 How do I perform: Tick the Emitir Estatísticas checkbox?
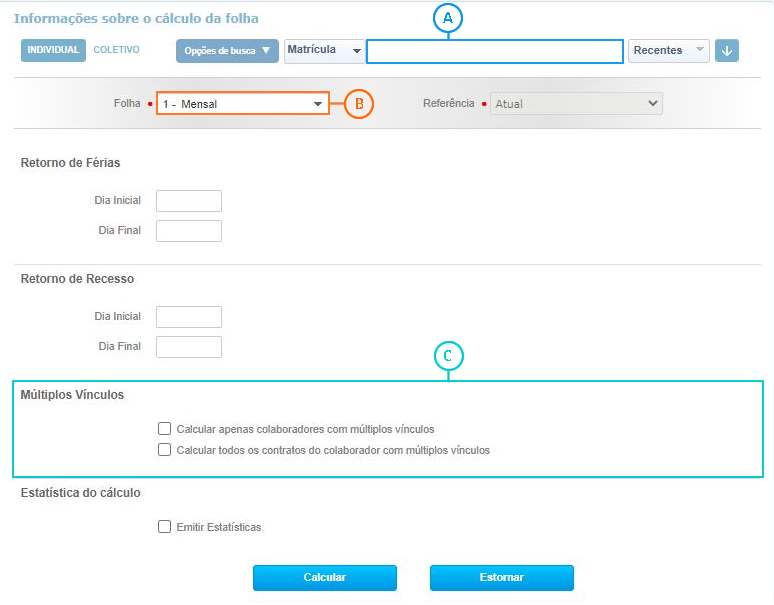(x=165, y=527)
